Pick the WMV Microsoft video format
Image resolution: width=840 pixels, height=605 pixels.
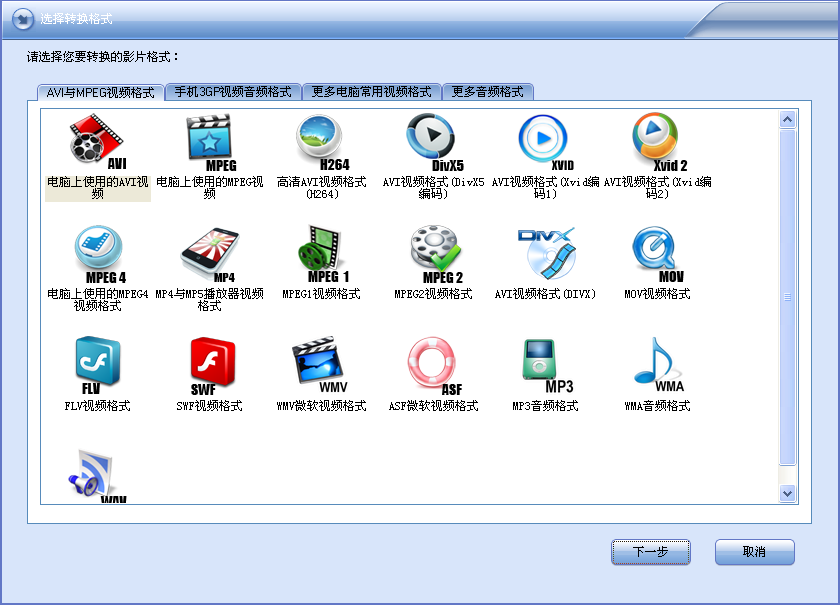coord(321,365)
